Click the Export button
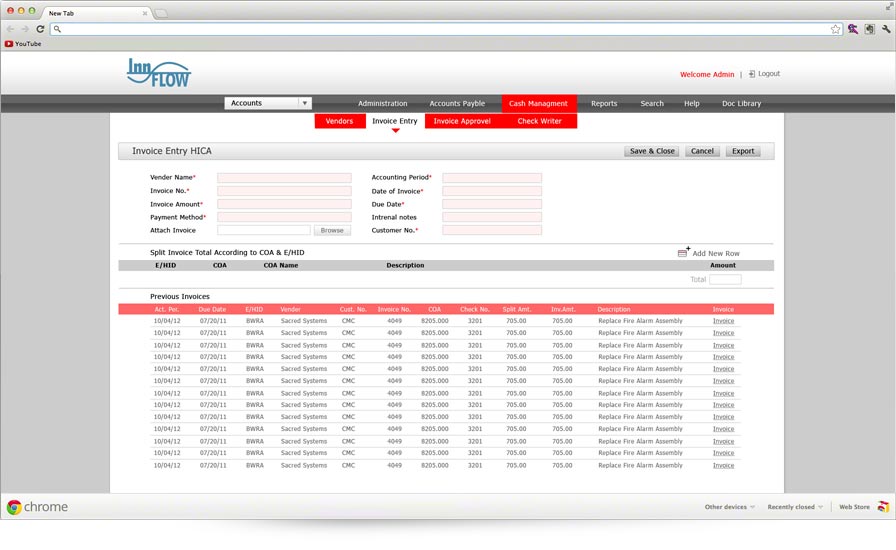896x550 pixels. click(743, 151)
